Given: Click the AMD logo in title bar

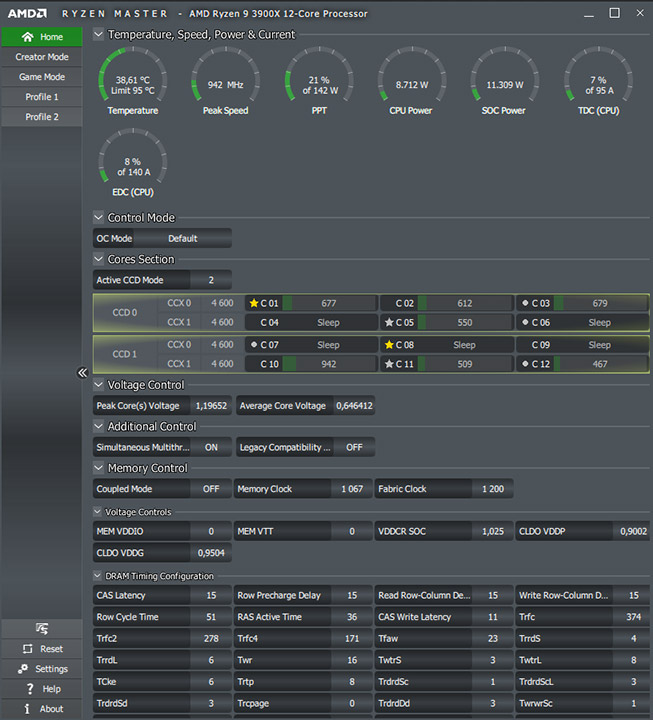Looking at the screenshot, I should click(27, 13).
